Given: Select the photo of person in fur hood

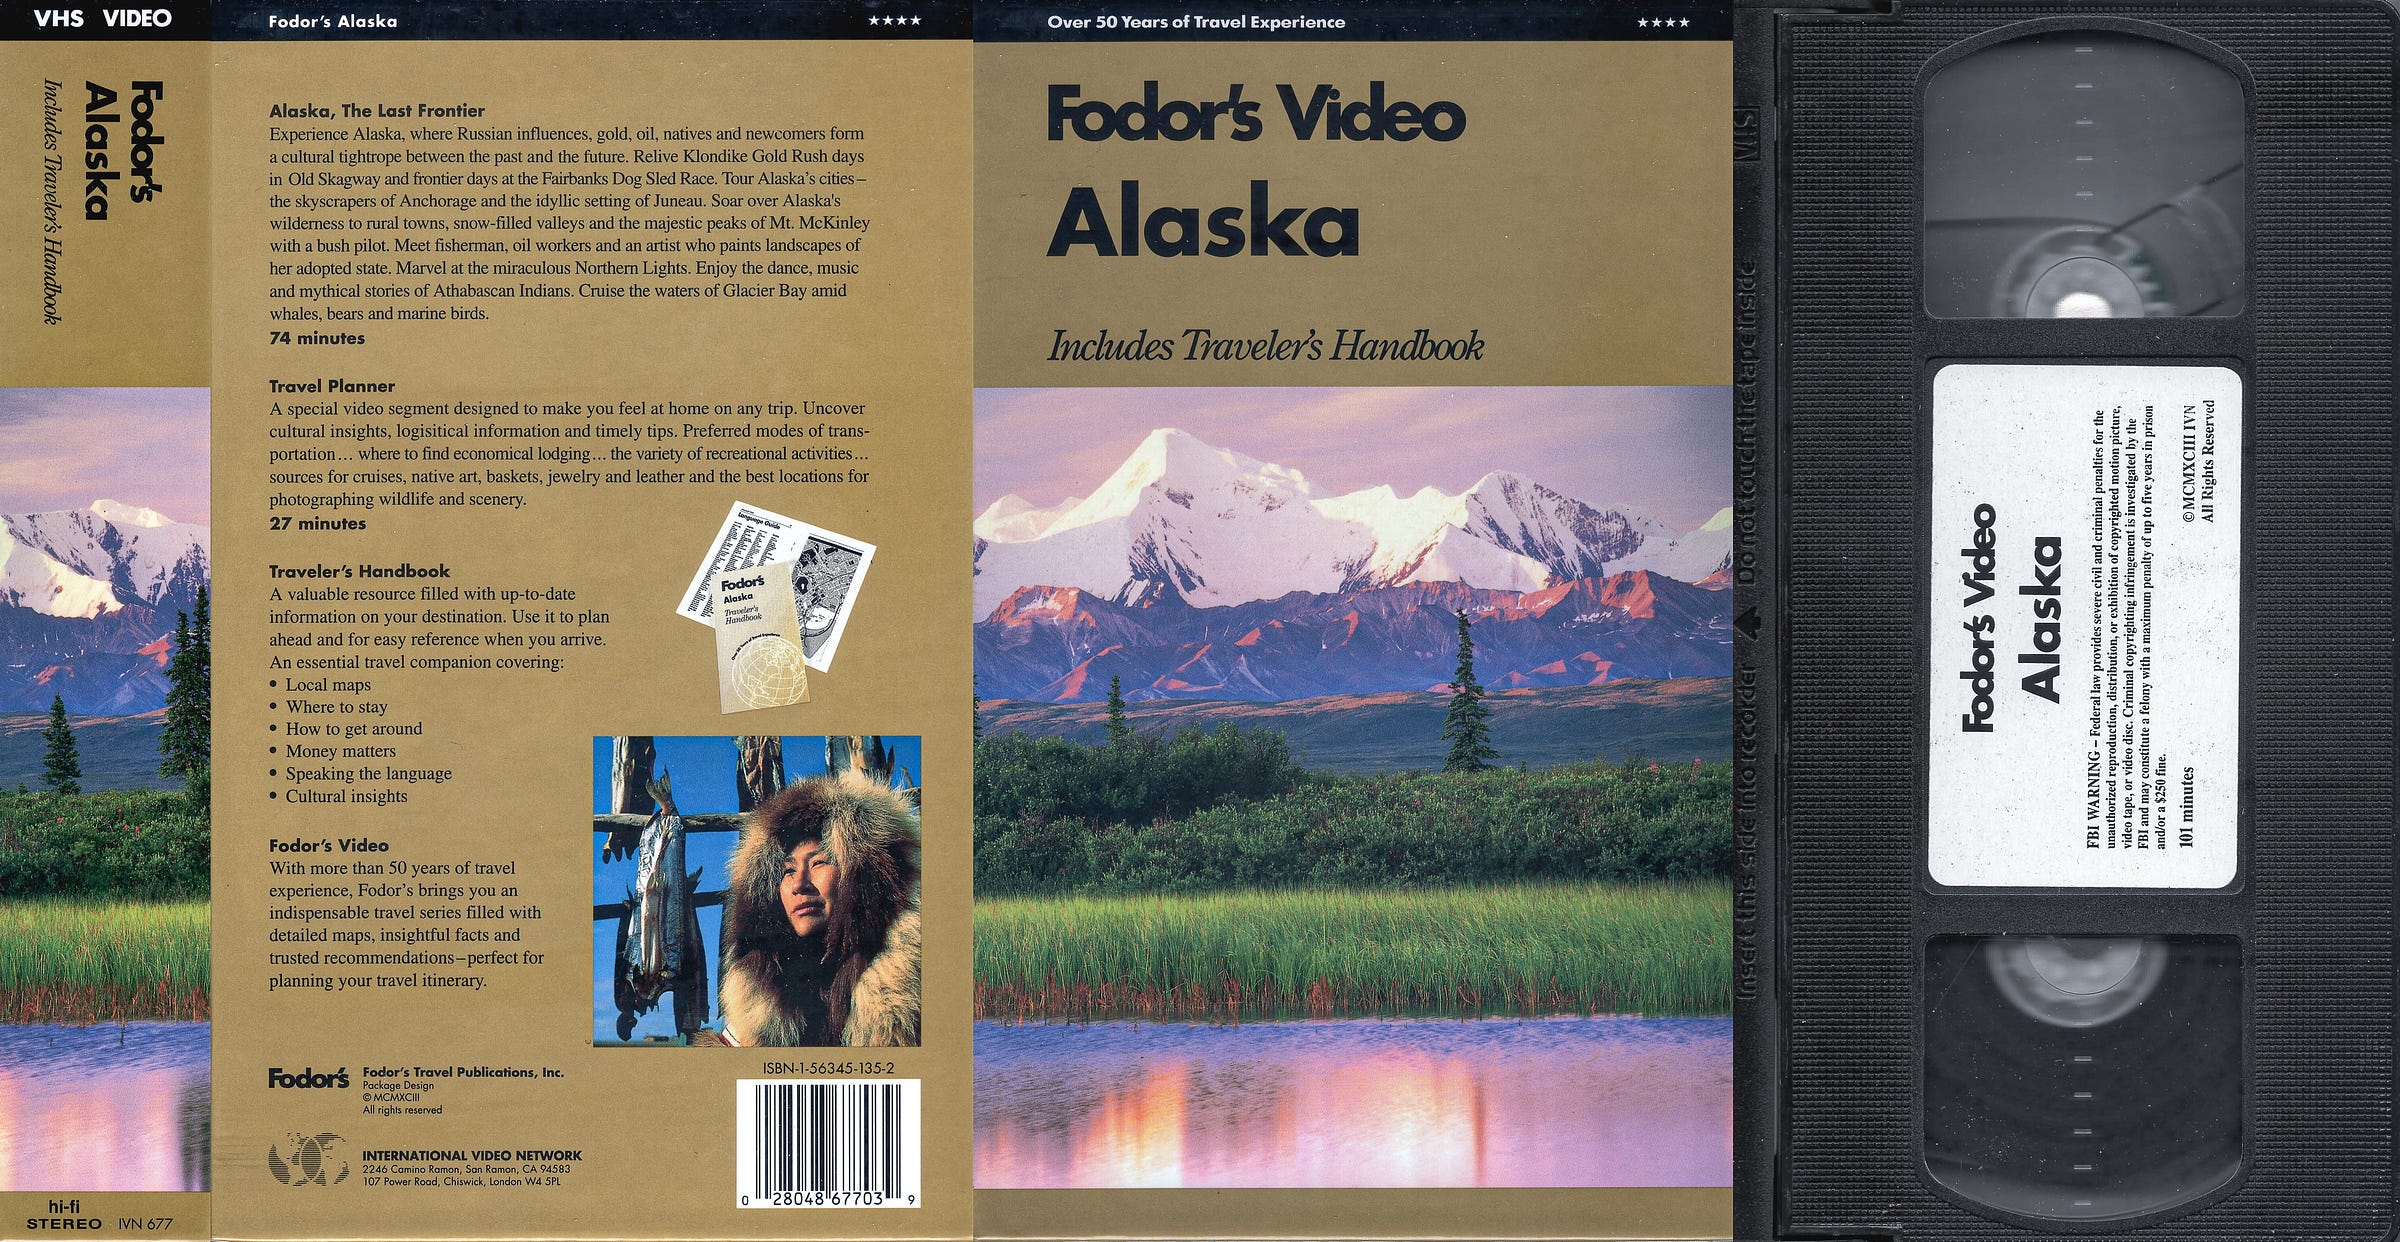Looking at the screenshot, I should coord(757,891).
